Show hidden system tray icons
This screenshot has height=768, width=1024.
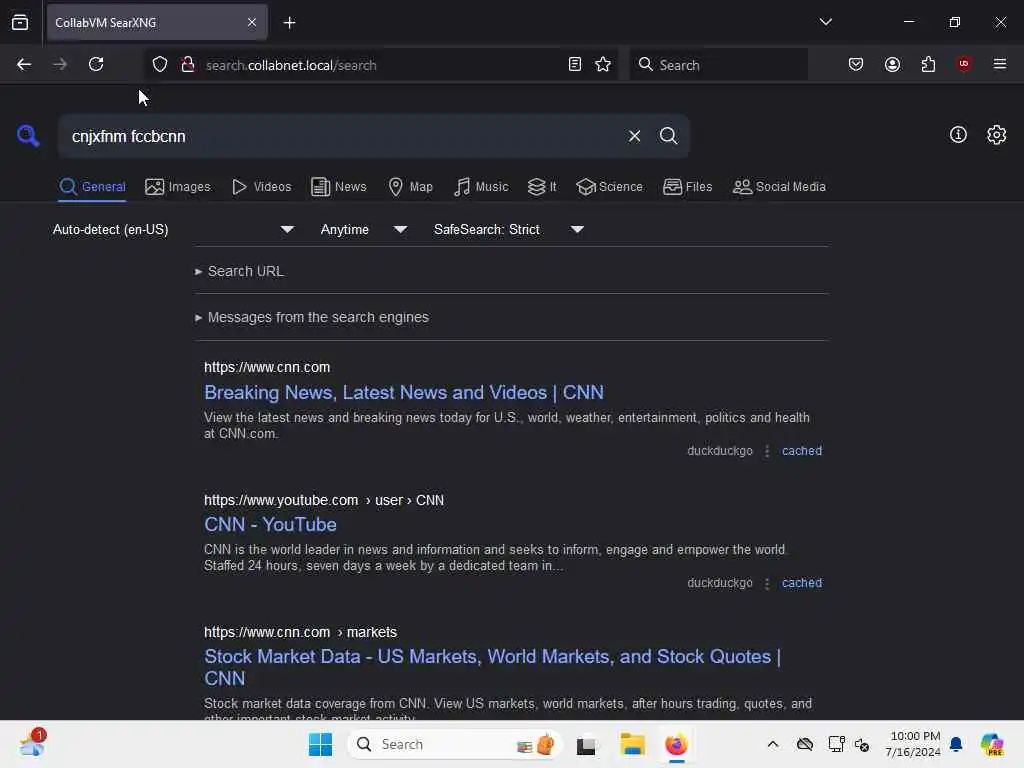(773, 744)
